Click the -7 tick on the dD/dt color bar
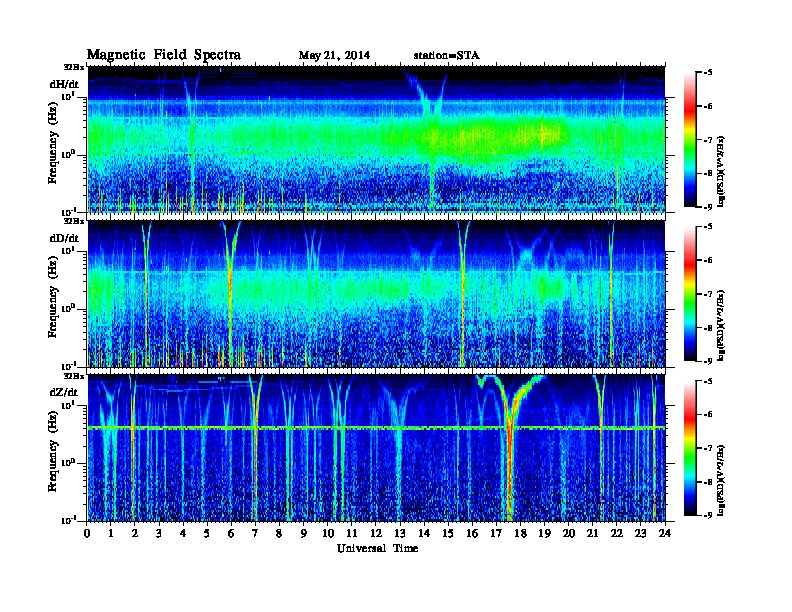Screen dimensions: 792x612 (x=707, y=294)
